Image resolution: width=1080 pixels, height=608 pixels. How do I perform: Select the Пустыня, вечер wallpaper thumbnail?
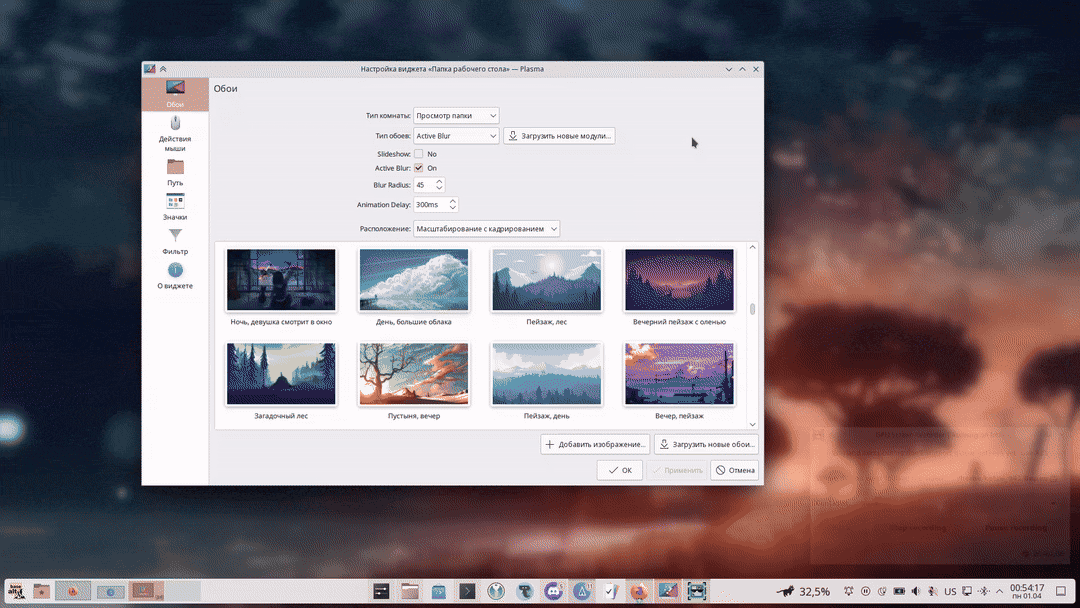point(413,375)
